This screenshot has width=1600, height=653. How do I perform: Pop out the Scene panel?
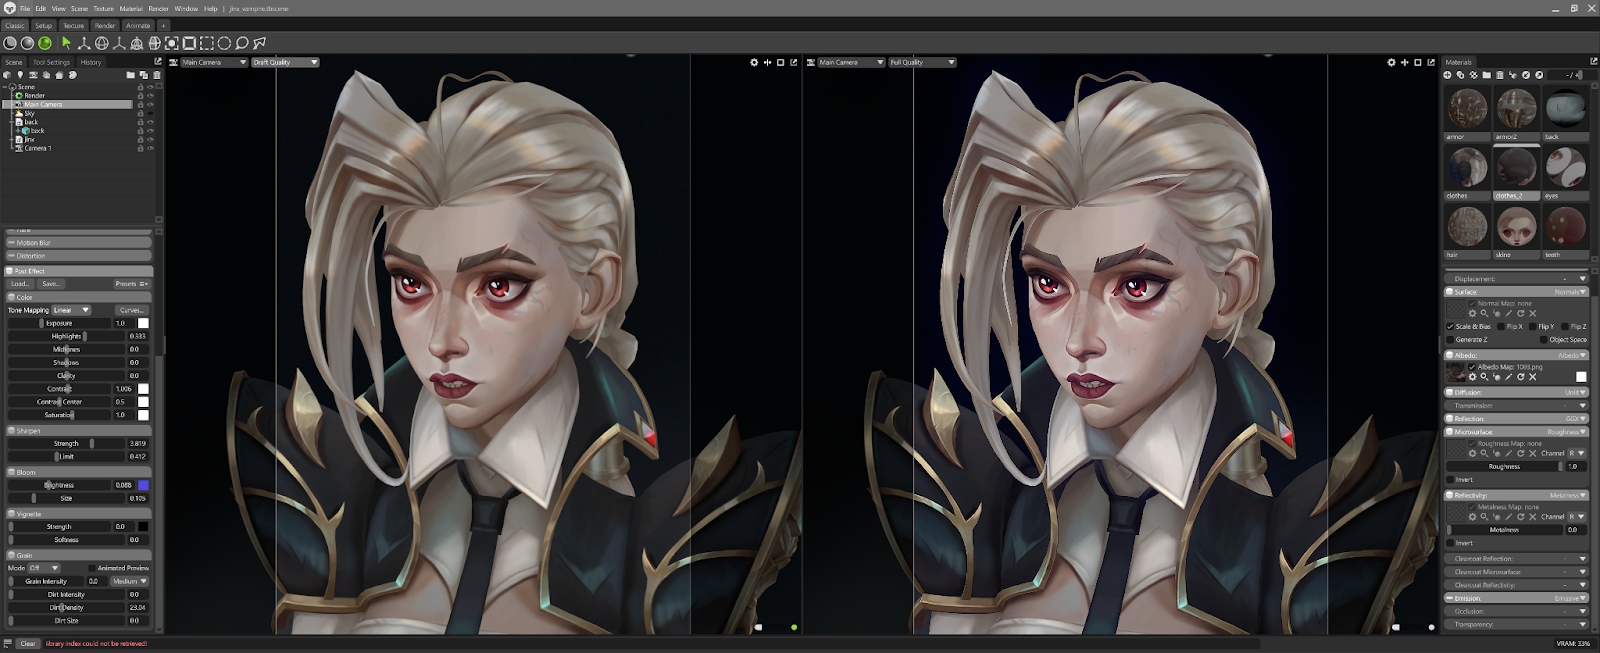158,61
